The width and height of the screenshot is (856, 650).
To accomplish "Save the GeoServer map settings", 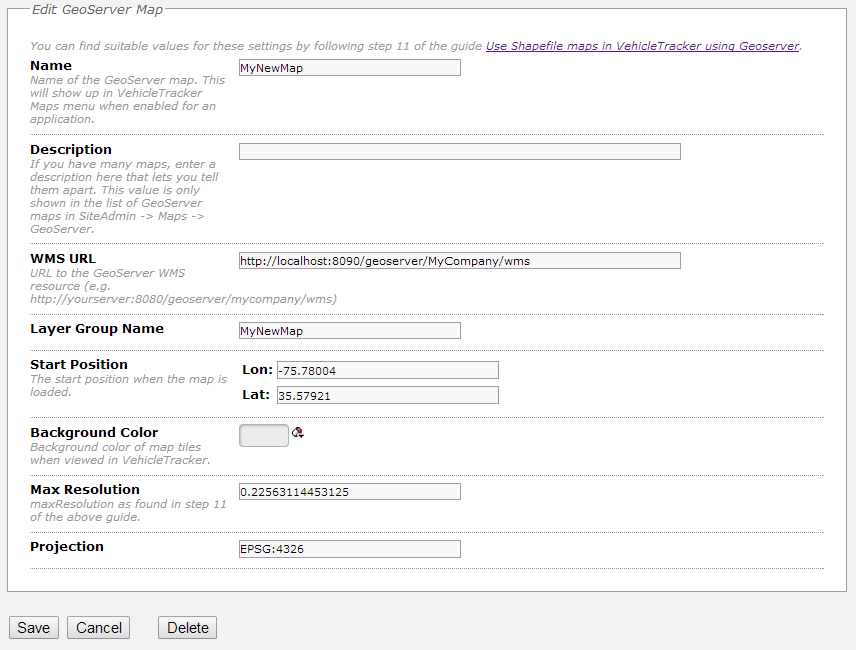I will 33,627.
